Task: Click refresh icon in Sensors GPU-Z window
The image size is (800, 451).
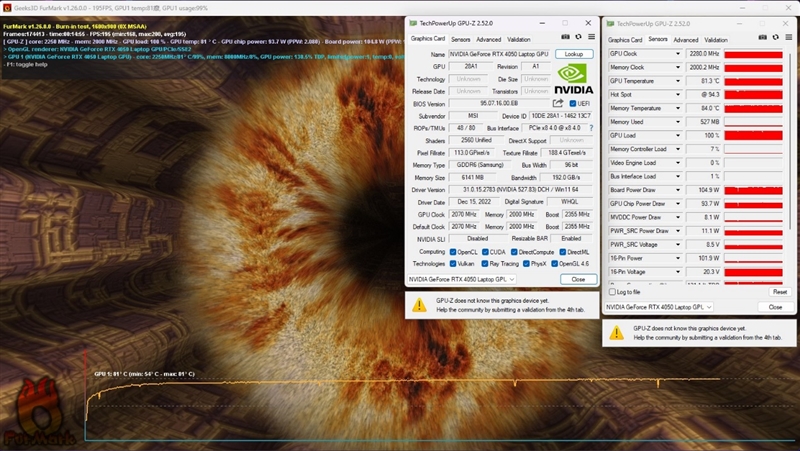Action: pyautogui.click(x=776, y=37)
